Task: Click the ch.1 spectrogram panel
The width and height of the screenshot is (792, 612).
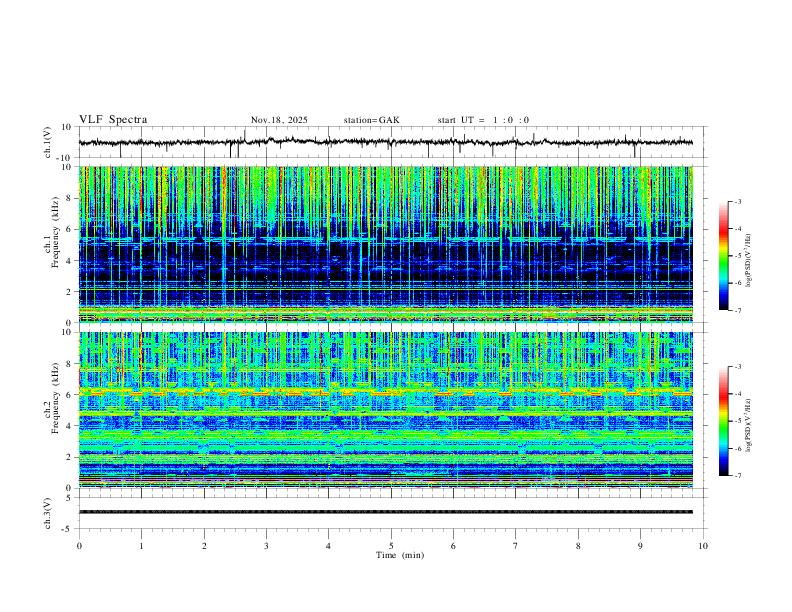Action: point(386,244)
